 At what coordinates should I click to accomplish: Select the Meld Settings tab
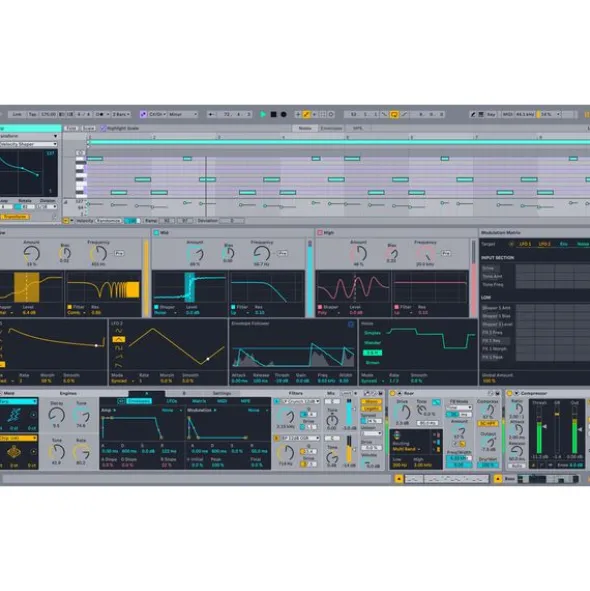pos(222,393)
